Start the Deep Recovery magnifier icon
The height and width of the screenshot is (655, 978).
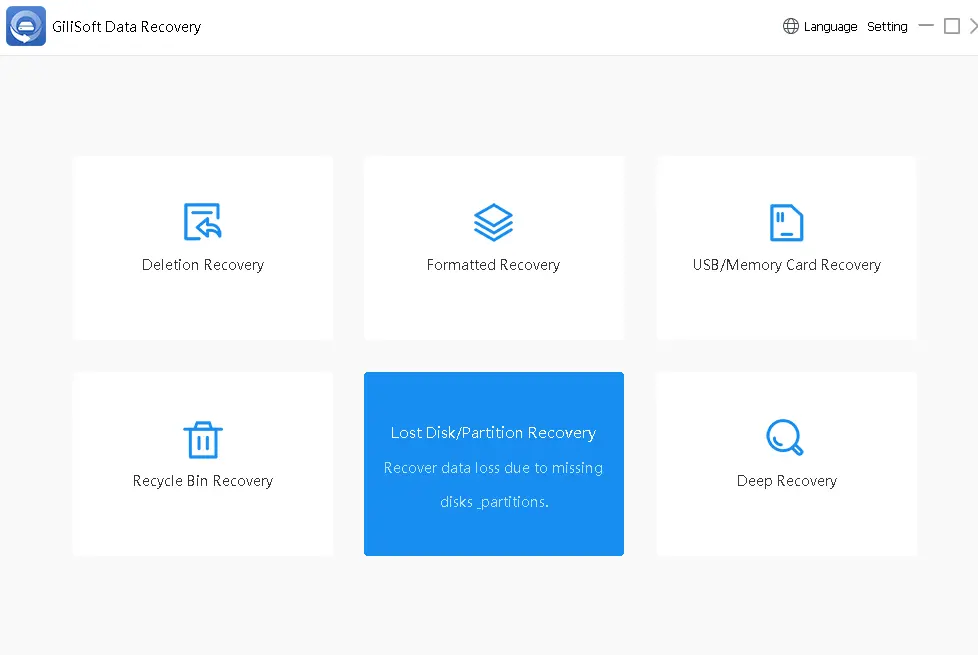click(x=785, y=437)
